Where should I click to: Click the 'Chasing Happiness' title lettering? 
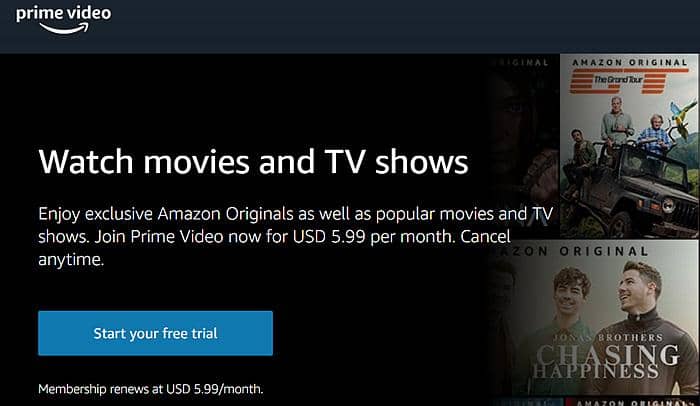click(606, 362)
